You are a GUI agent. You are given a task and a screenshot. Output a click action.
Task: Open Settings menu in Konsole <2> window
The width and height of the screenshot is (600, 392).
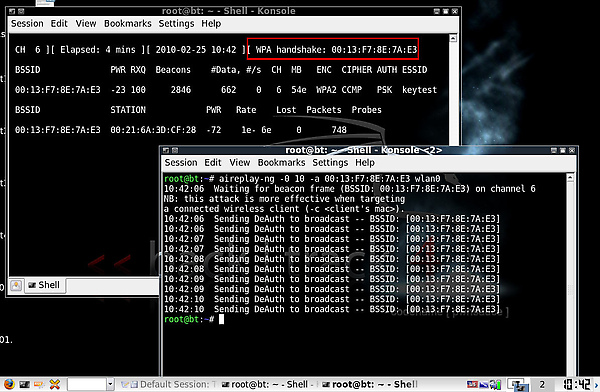click(x=330, y=163)
